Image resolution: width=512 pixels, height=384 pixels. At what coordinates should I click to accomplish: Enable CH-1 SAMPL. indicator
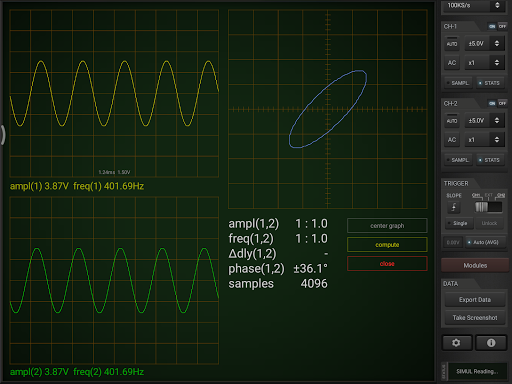point(458,83)
